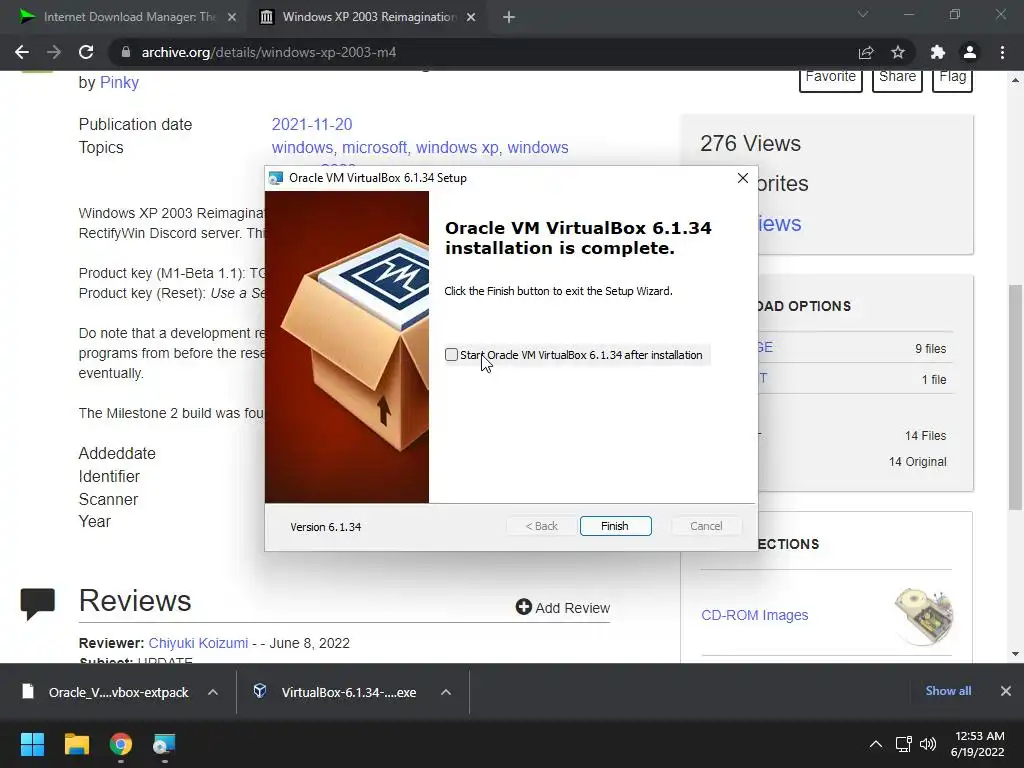Click the Share button on archive.org
Image resolution: width=1024 pixels, height=768 pixels.
[897, 78]
